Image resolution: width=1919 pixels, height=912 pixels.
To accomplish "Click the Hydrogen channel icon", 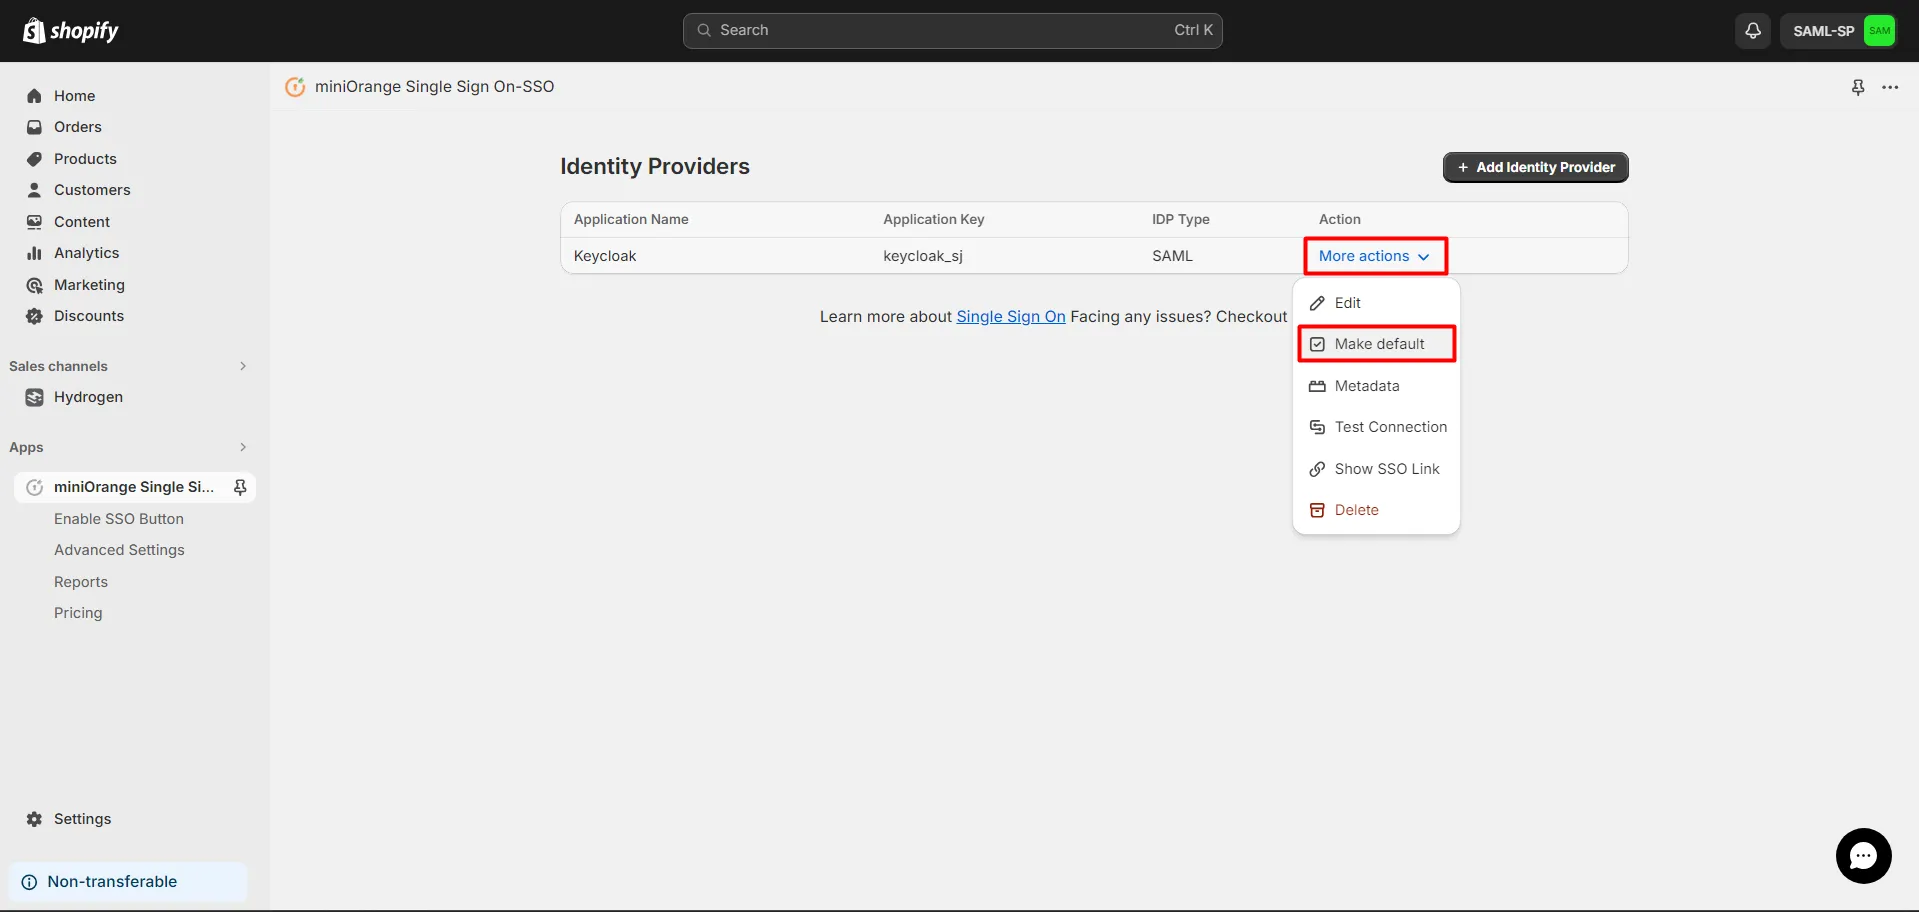I will [x=34, y=397].
